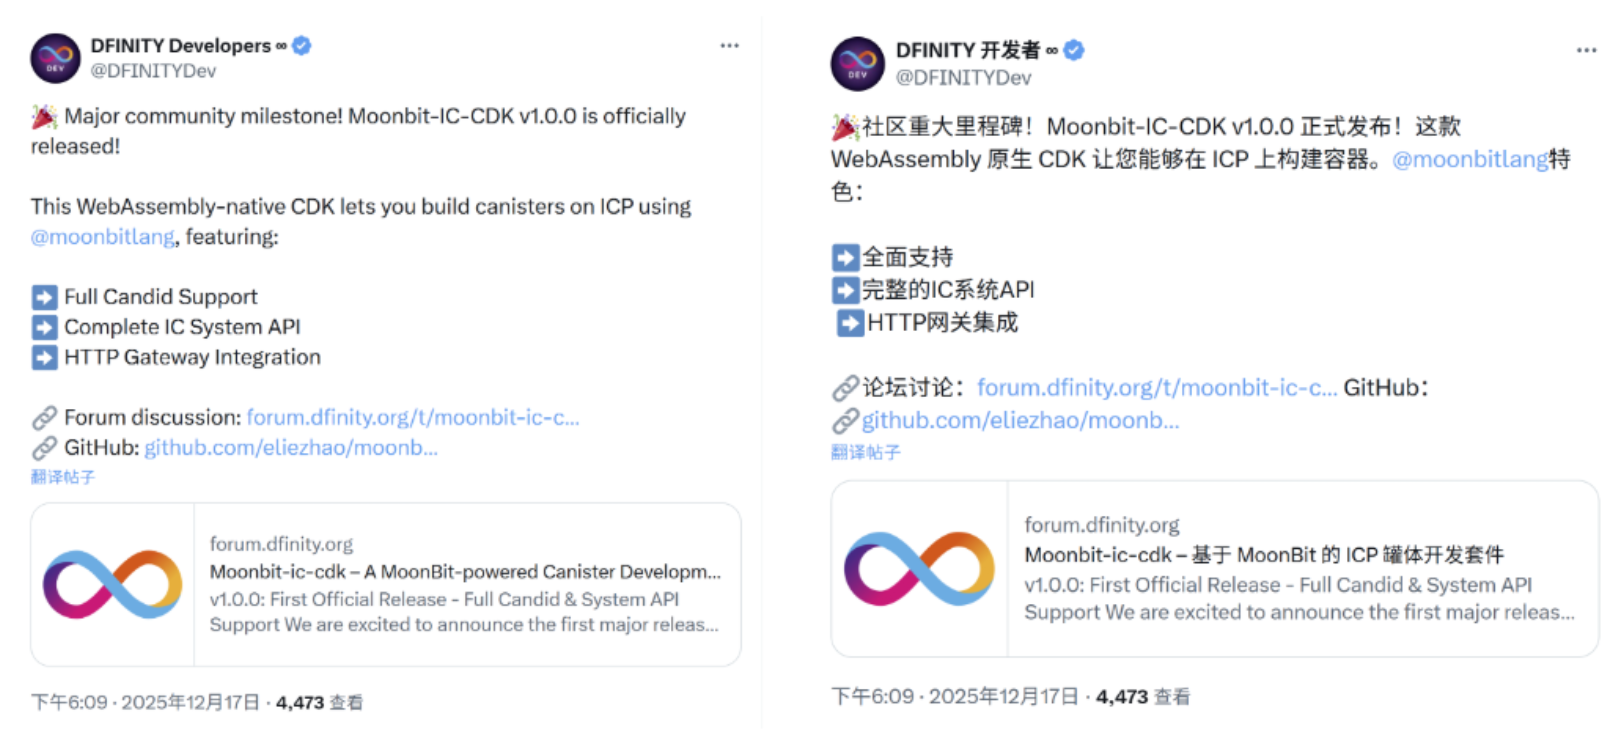Open more options on the English tweet
This screenshot has height=740, width=1614.
(x=730, y=45)
